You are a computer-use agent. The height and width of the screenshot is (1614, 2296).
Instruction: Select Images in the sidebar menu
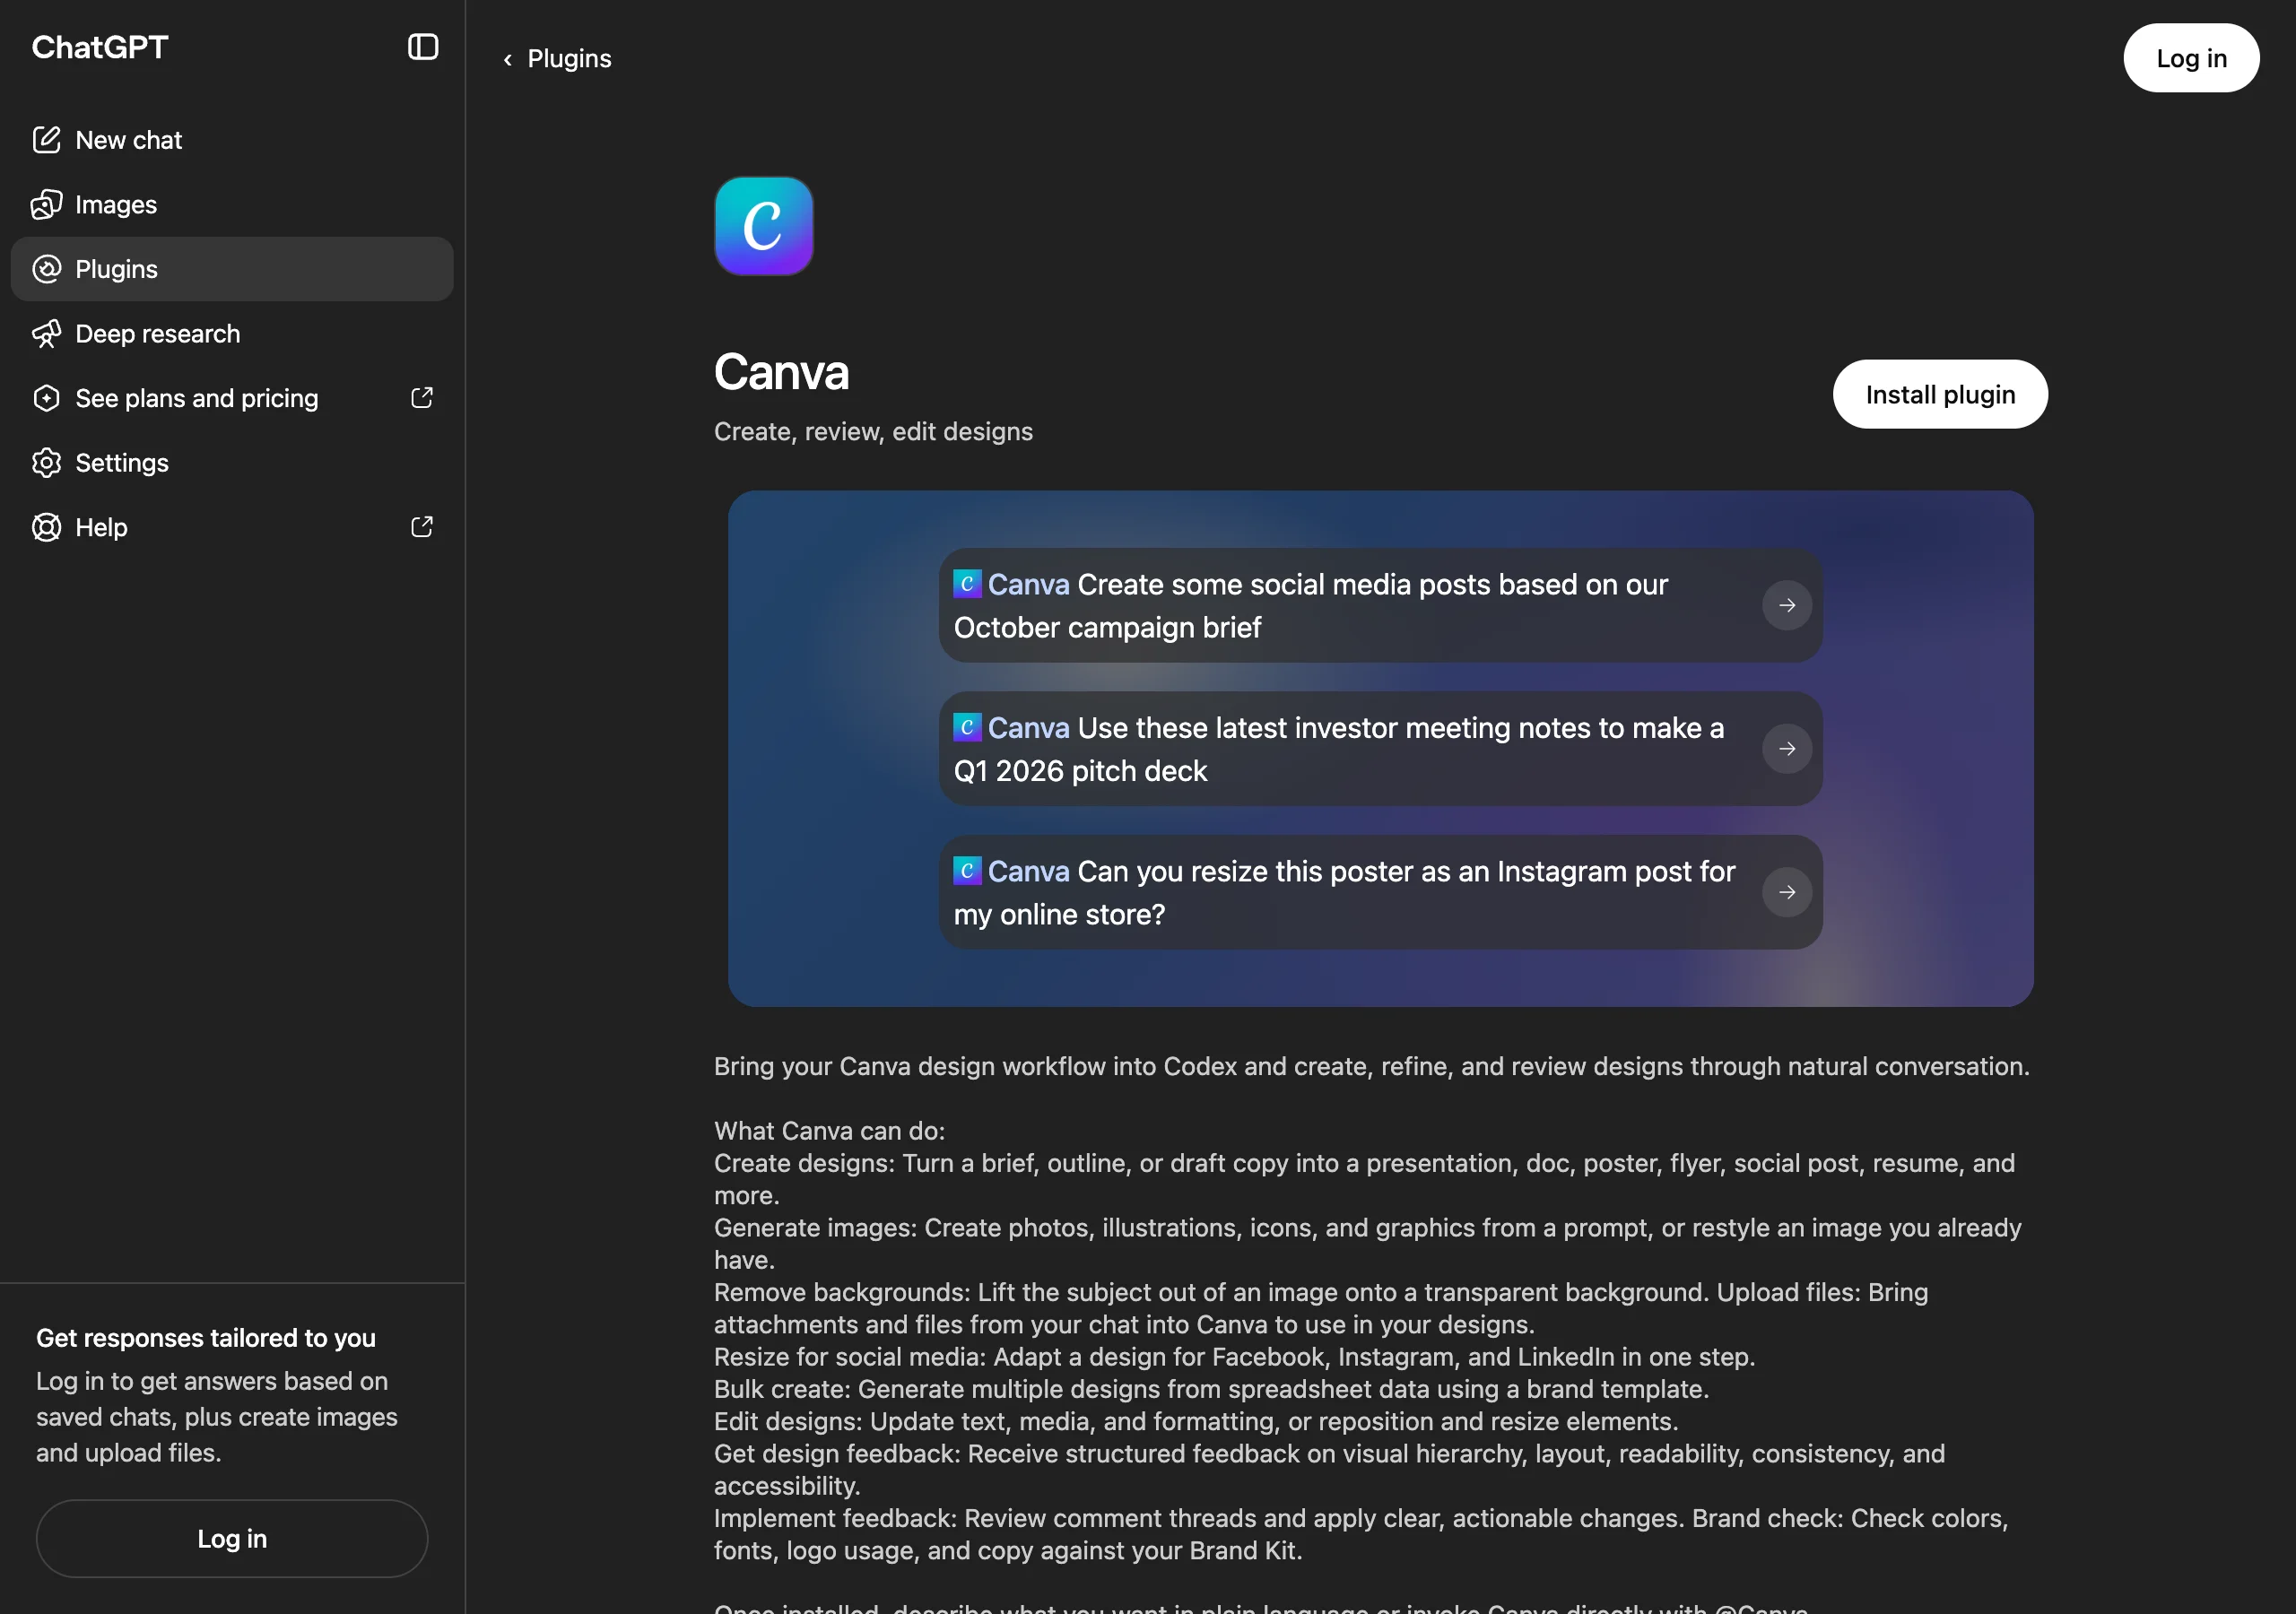click(232, 205)
